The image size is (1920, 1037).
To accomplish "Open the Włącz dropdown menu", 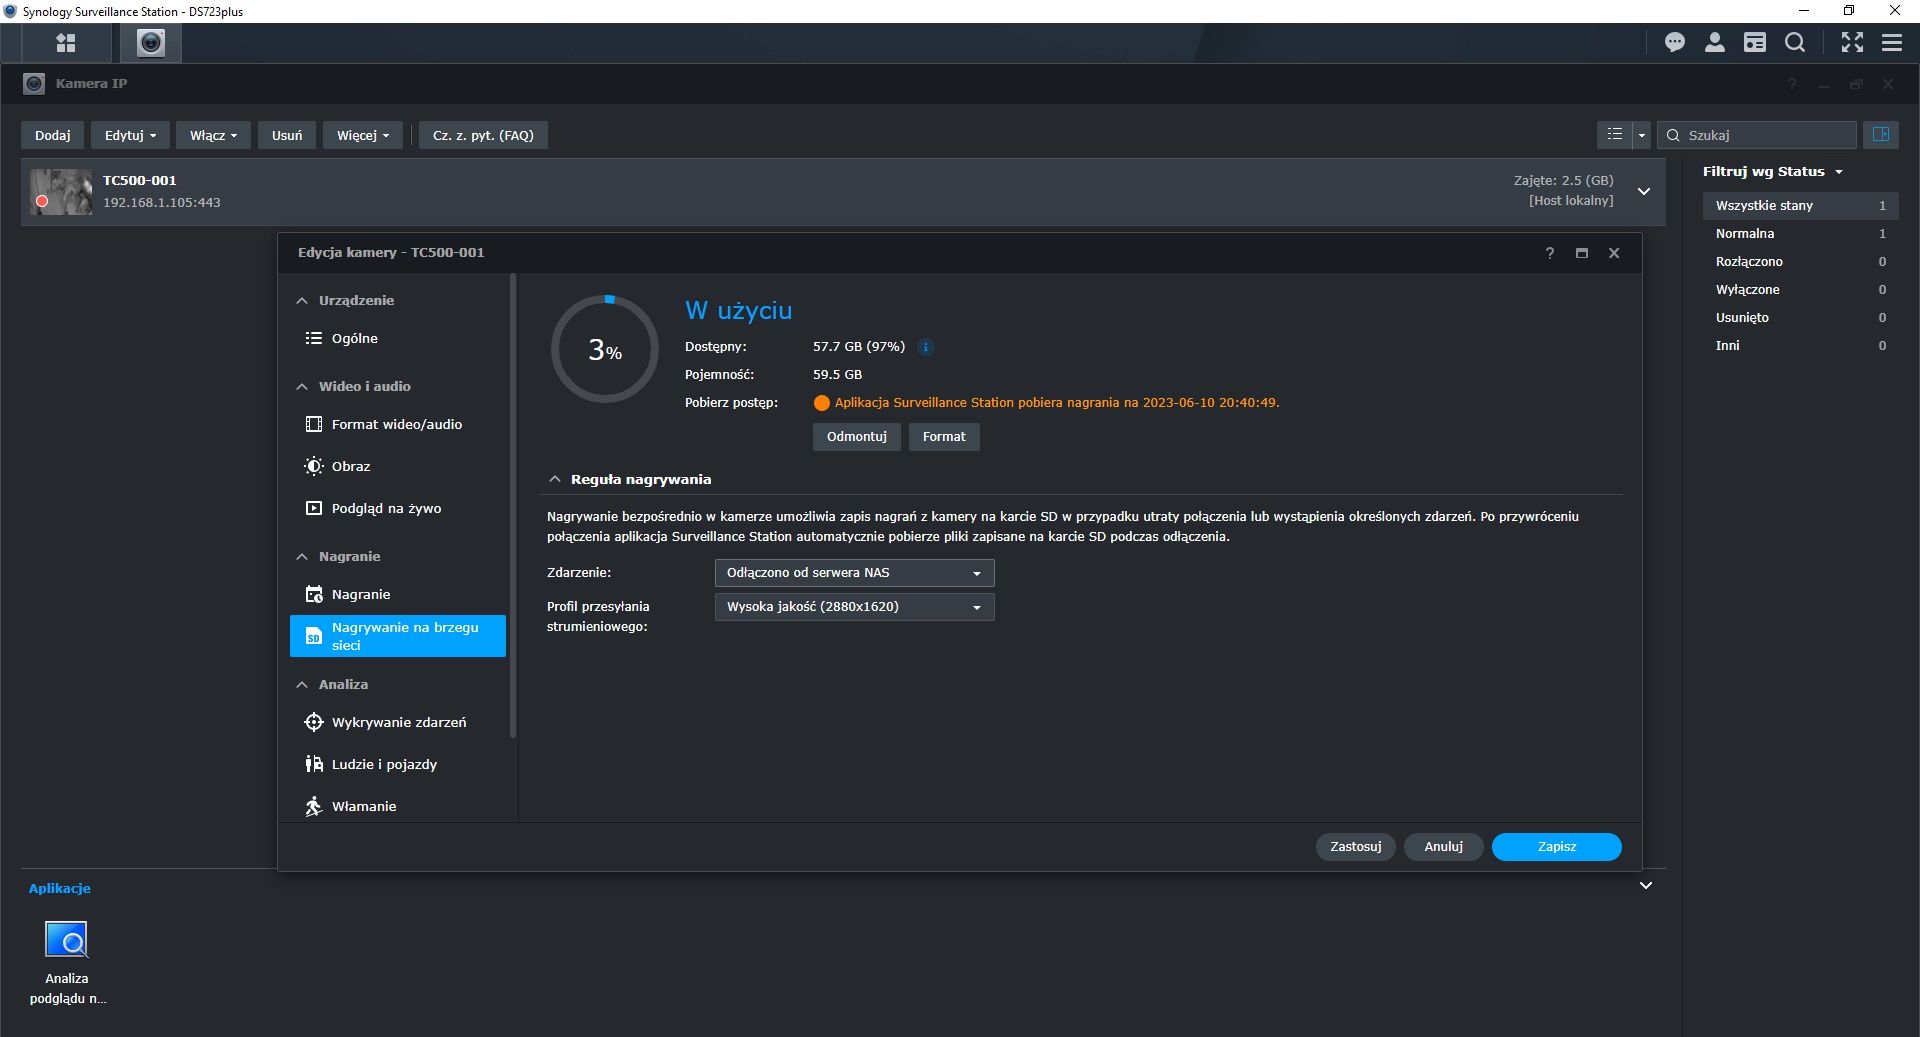I will point(213,135).
